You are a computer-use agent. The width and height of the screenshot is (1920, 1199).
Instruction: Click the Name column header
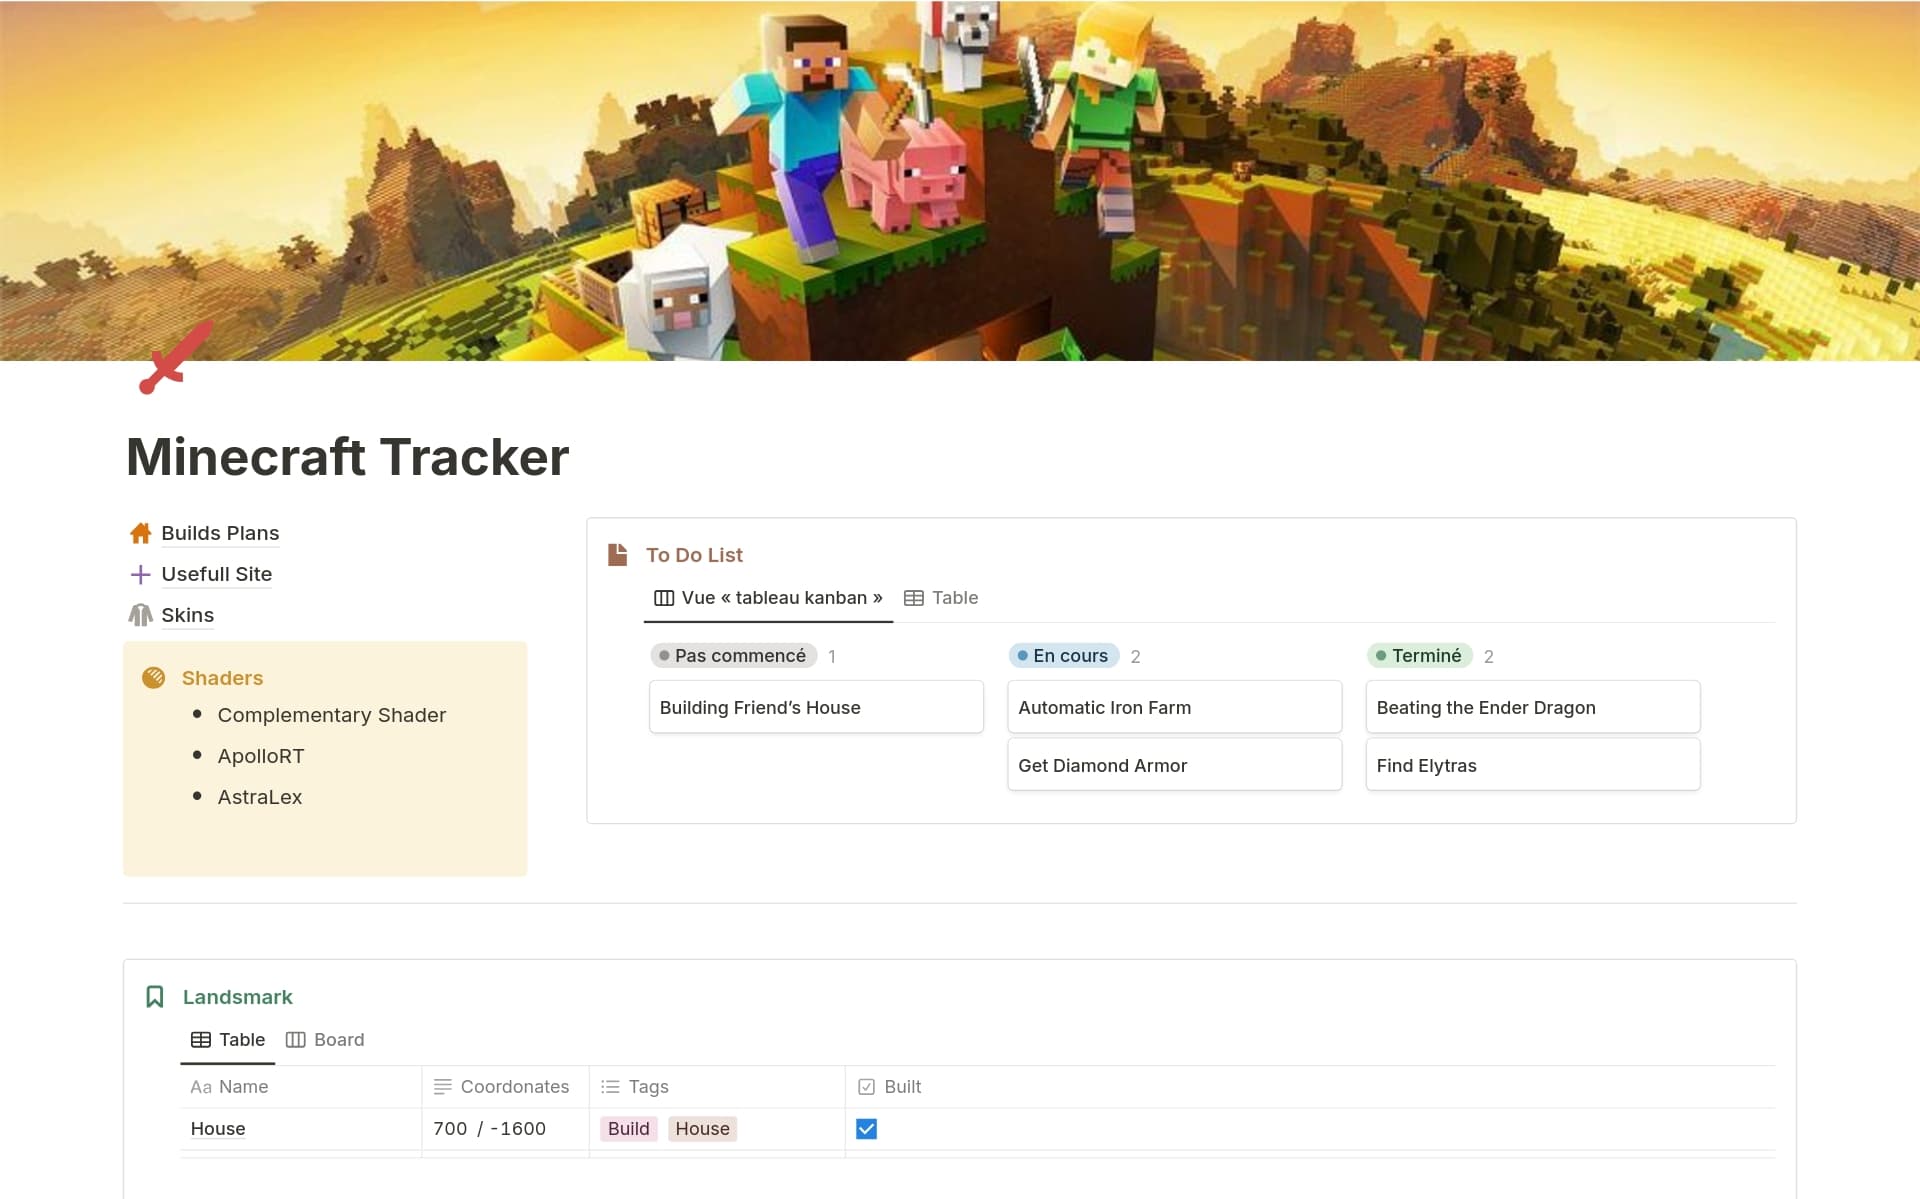pyautogui.click(x=301, y=1087)
